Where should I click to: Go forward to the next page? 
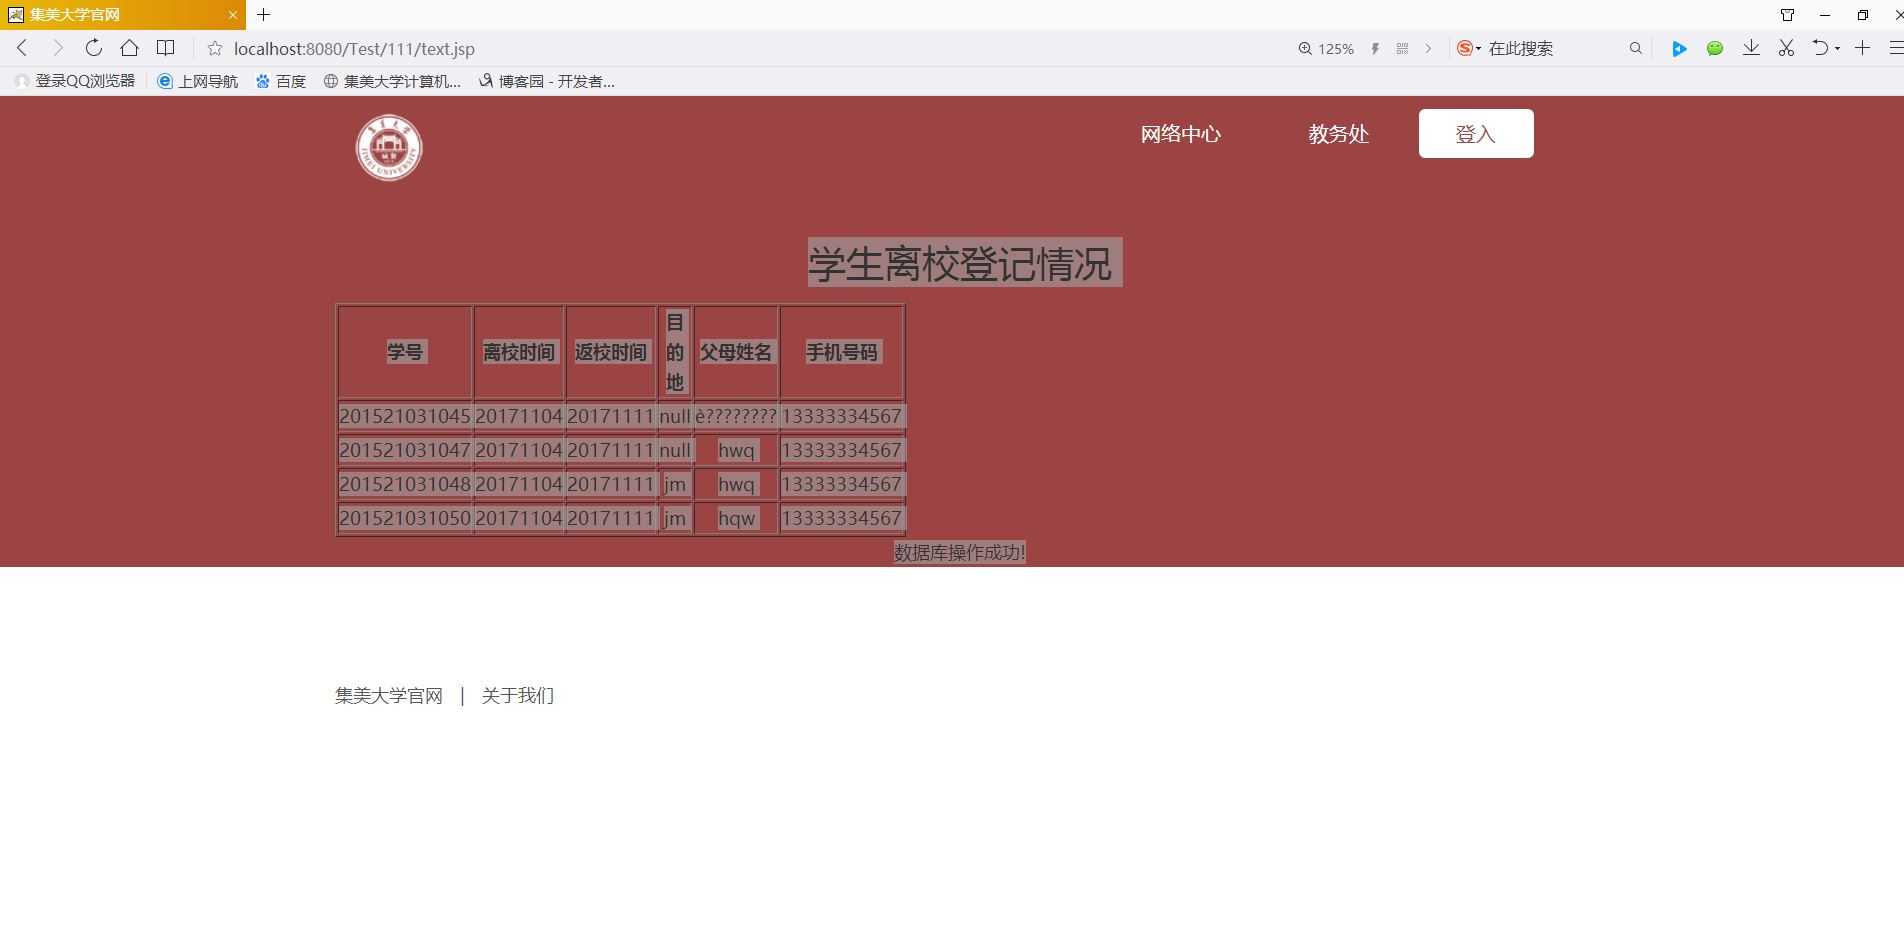(57, 48)
